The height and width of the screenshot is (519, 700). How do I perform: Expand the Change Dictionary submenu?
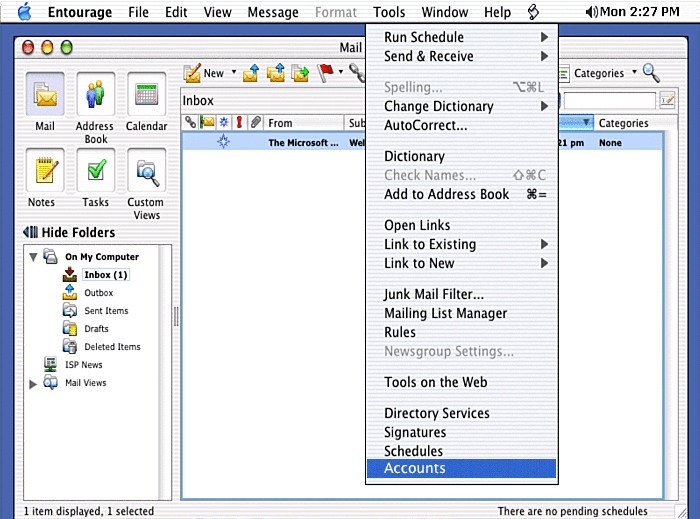point(544,106)
